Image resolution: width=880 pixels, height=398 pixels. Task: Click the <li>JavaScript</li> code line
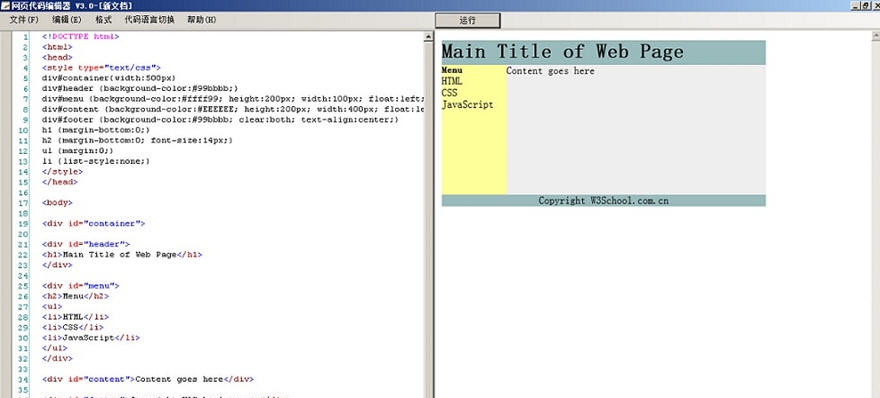(91, 338)
